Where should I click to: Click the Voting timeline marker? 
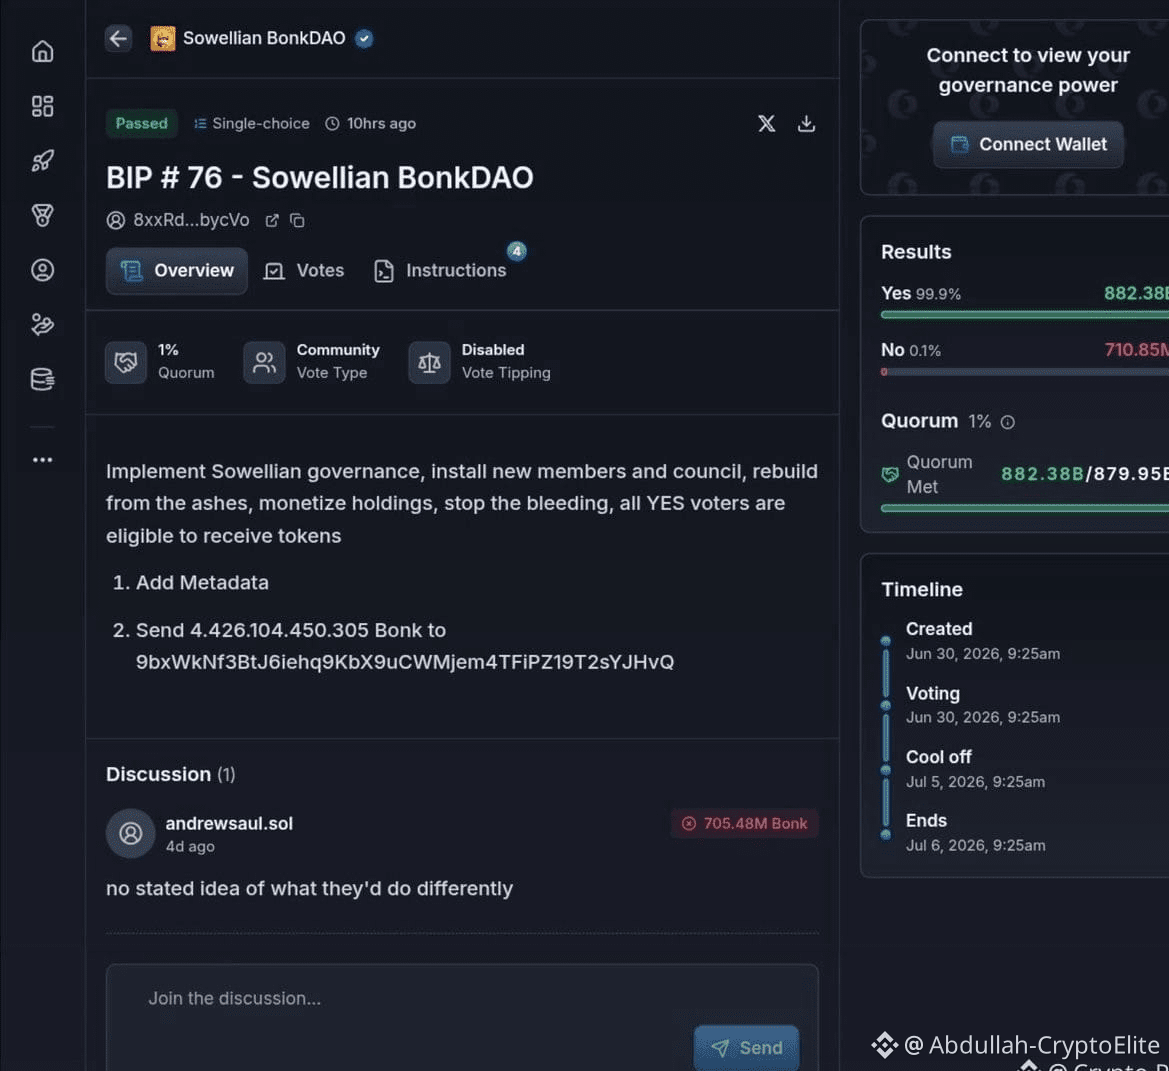tap(886, 705)
